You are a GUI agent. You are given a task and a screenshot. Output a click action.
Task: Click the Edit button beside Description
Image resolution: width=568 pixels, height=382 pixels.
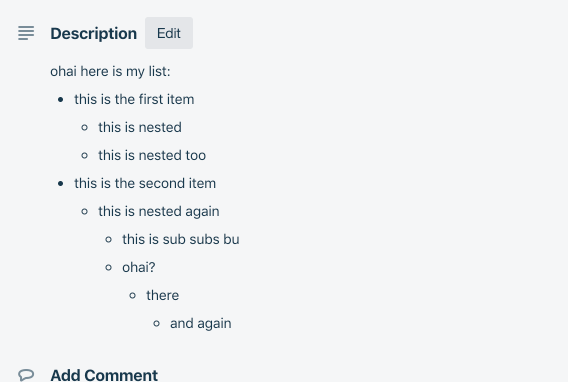(x=169, y=33)
